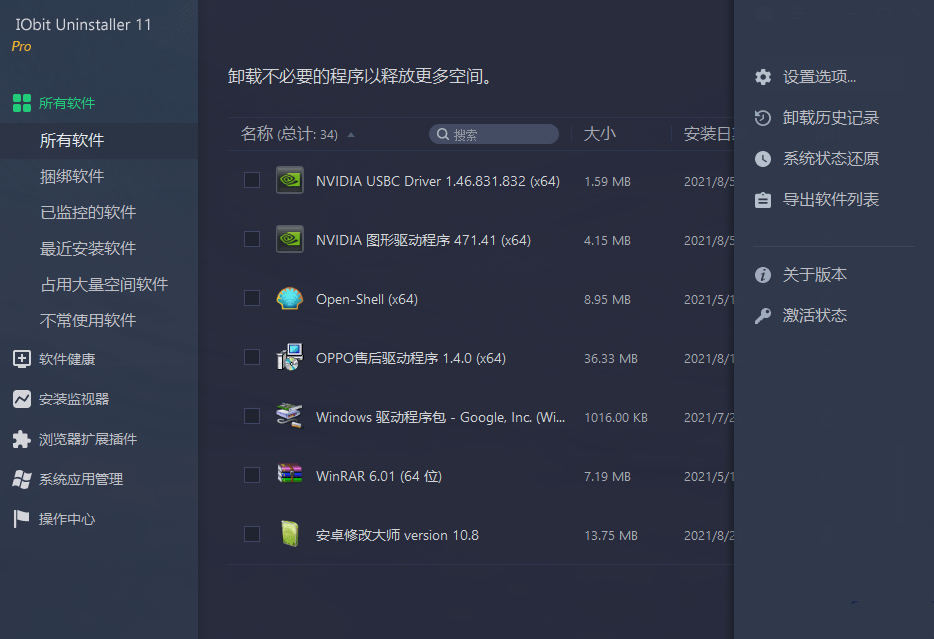Check the NVIDIA USBC Driver checkbox
Viewport: 934px width, 639px height.
(x=252, y=180)
